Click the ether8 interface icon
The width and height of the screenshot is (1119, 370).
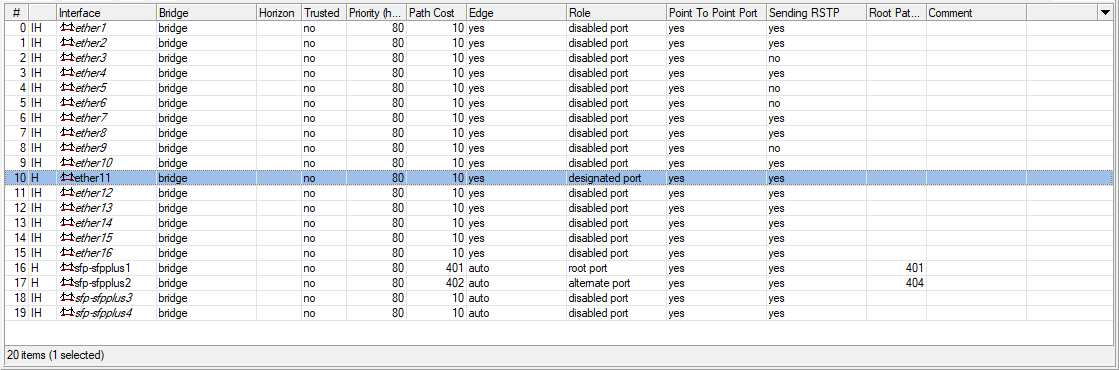coord(66,133)
